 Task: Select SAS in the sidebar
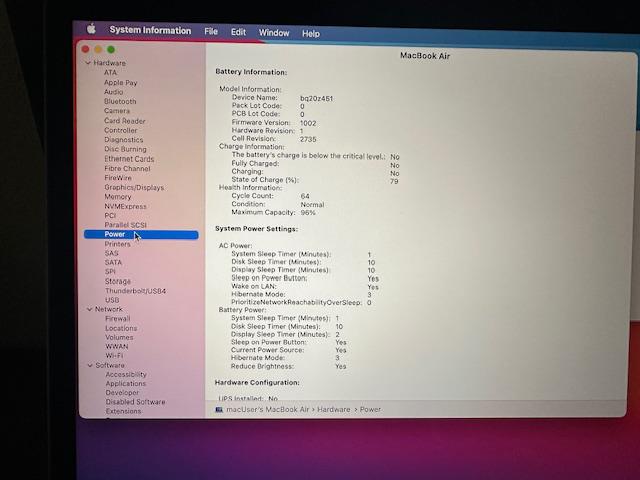click(111, 253)
